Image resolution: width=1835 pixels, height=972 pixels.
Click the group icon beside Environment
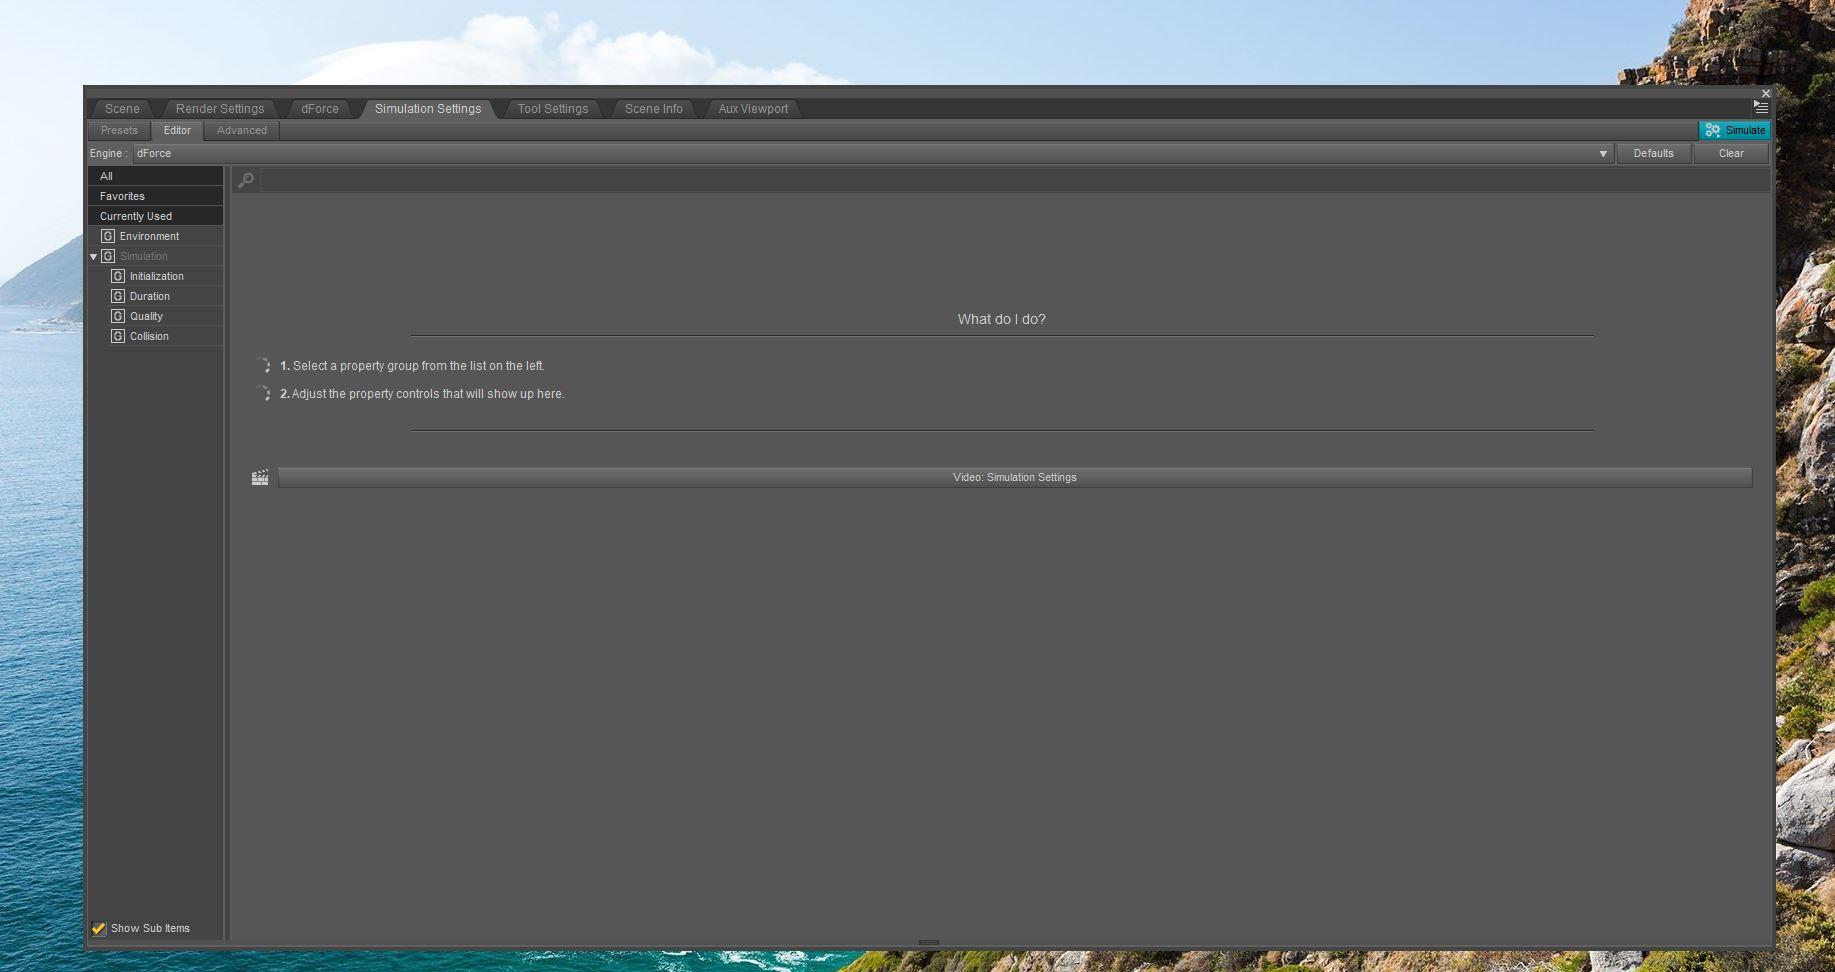click(108, 236)
